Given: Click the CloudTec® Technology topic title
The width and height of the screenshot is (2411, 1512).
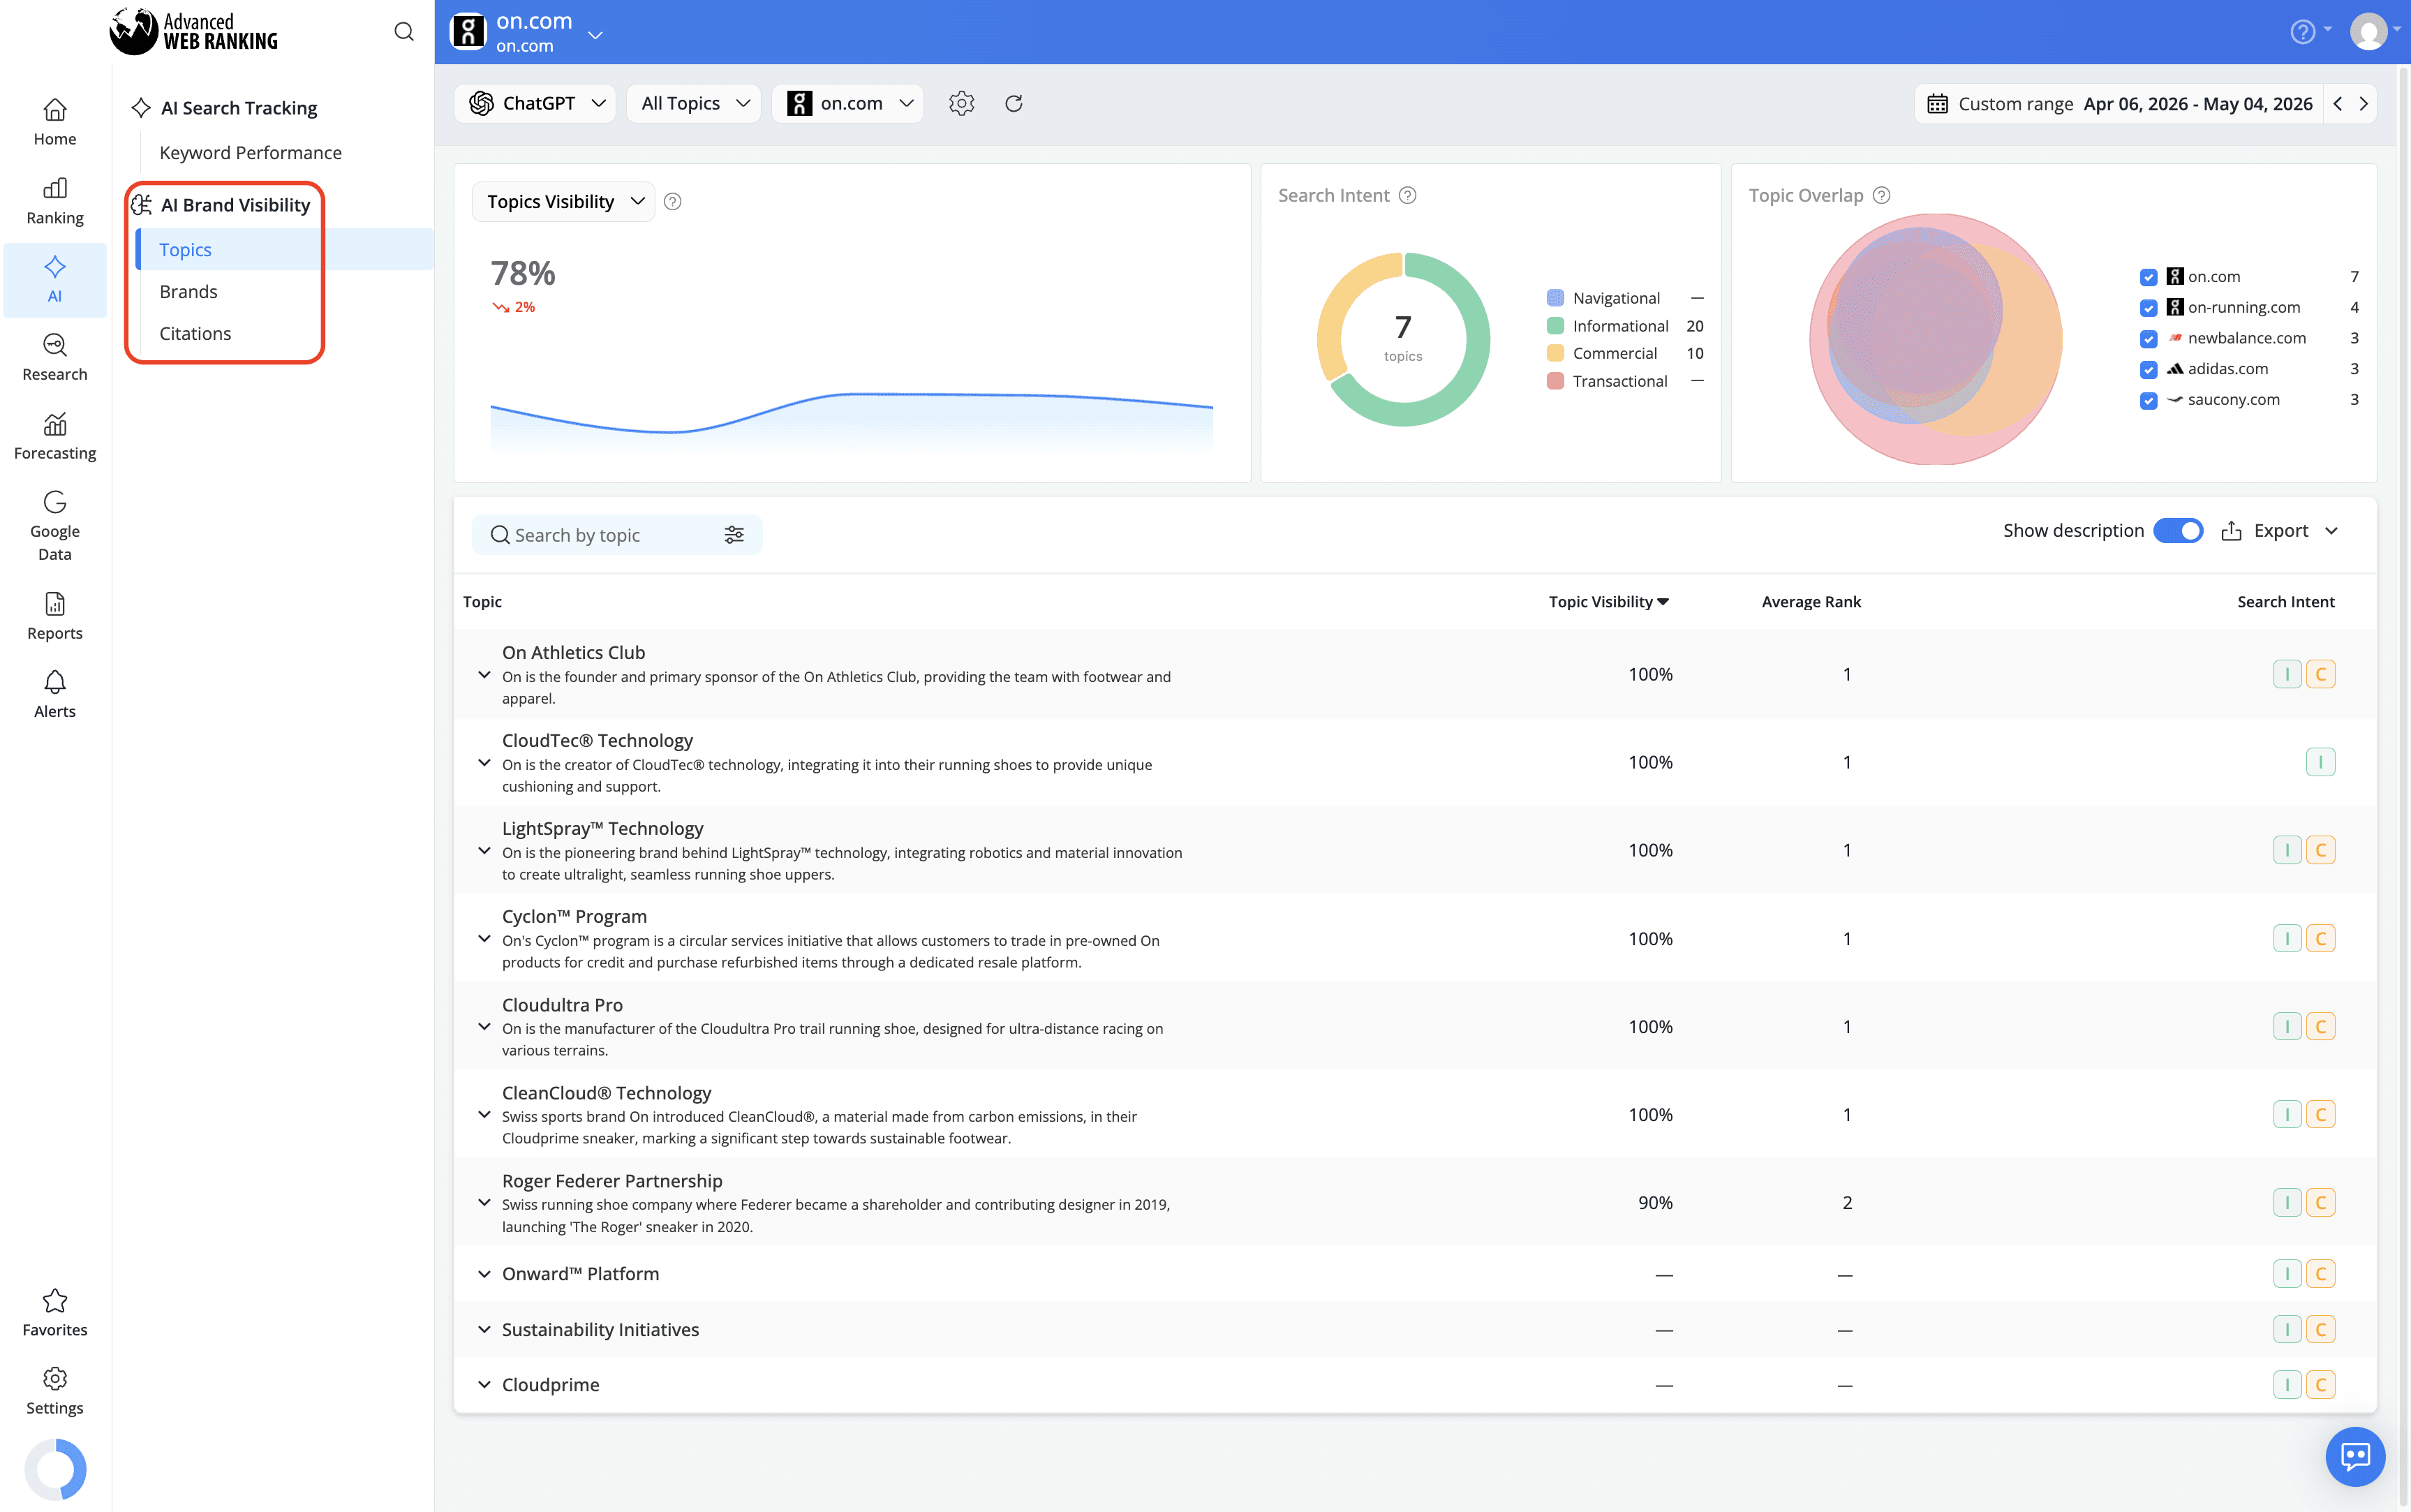Looking at the screenshot, I should point(597,741).
